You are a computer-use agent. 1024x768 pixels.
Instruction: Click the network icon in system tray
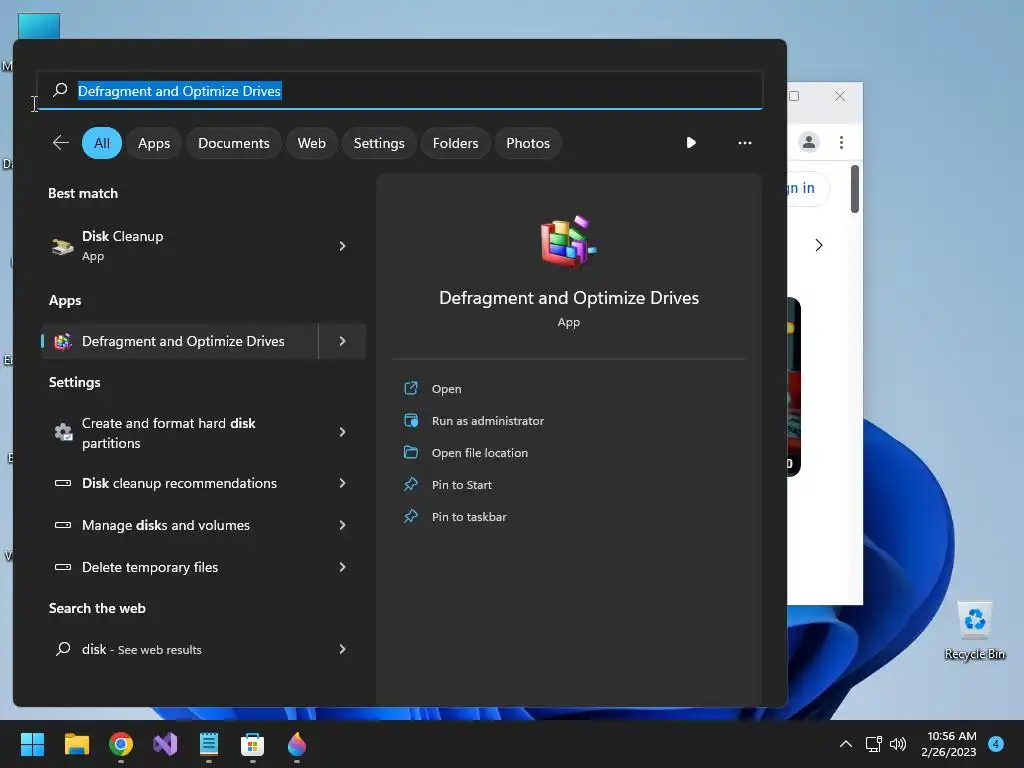coord(873,744)
